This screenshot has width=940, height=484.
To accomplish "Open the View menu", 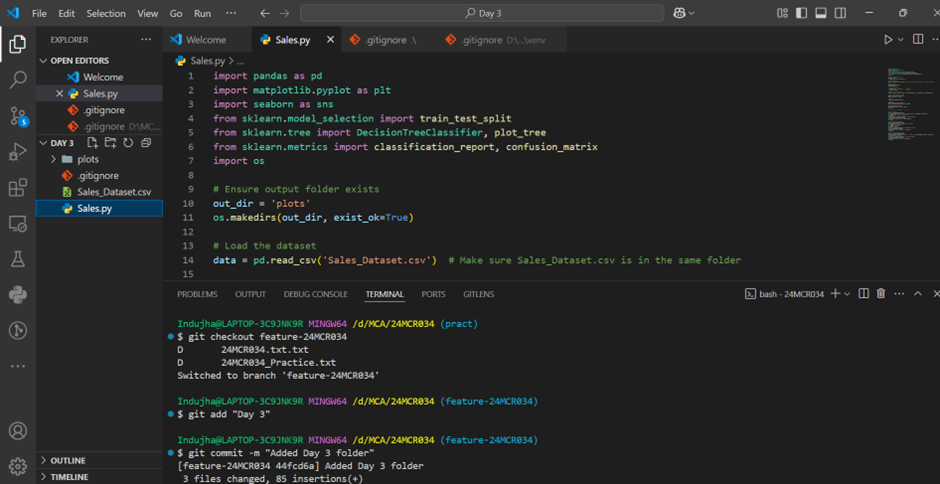I will pyautogui.click(x=147, y=13).
